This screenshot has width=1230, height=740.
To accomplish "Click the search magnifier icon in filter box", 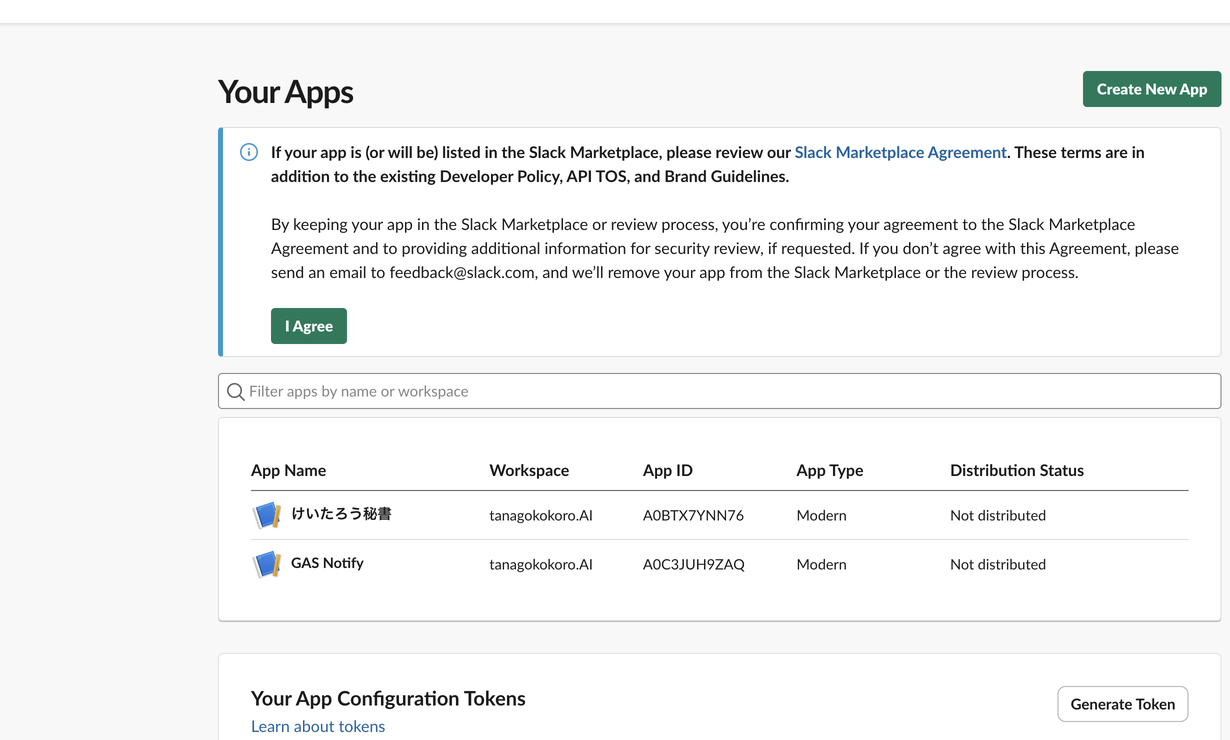I will pyautogui.click(x=236, y=392).
